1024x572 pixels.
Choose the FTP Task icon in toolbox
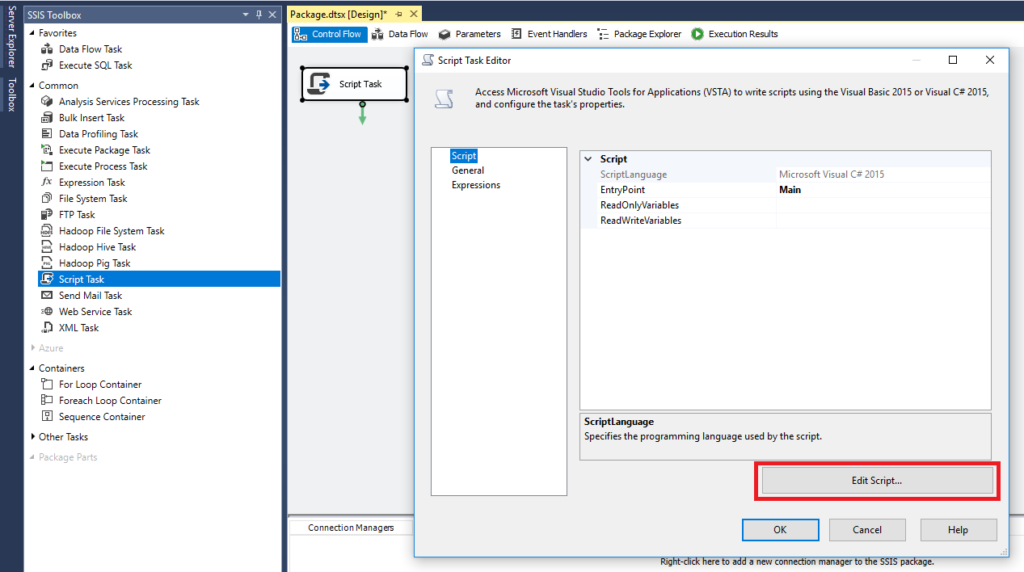pos(47,215)
